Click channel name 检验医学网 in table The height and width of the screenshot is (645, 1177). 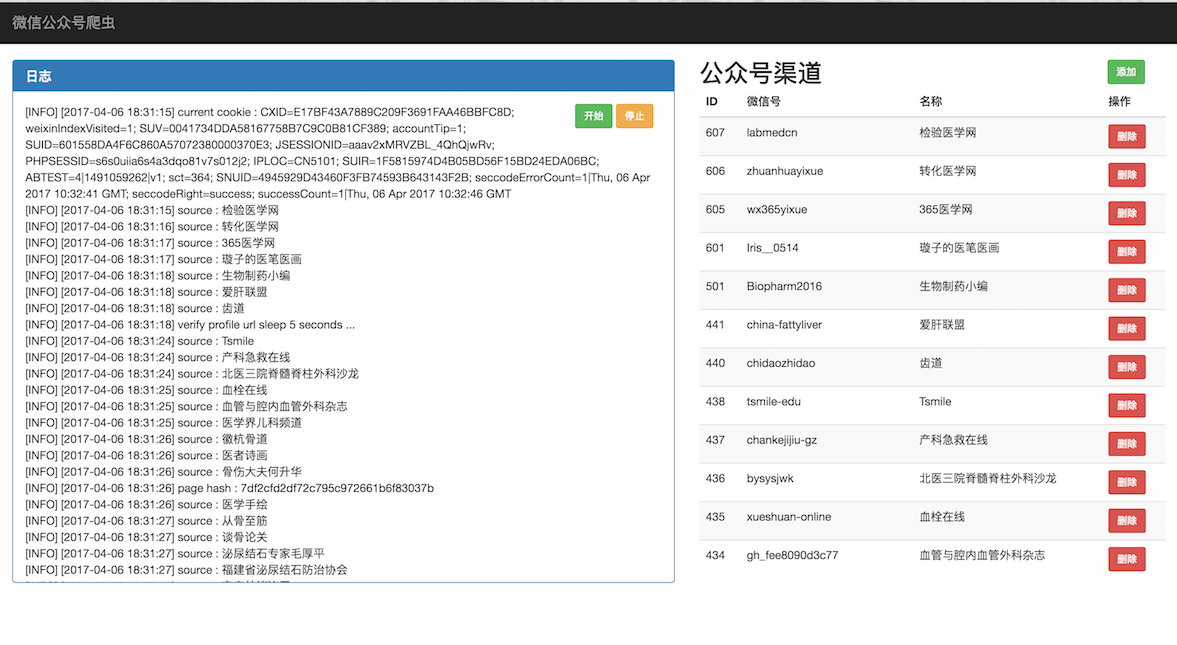click(947, 133)
